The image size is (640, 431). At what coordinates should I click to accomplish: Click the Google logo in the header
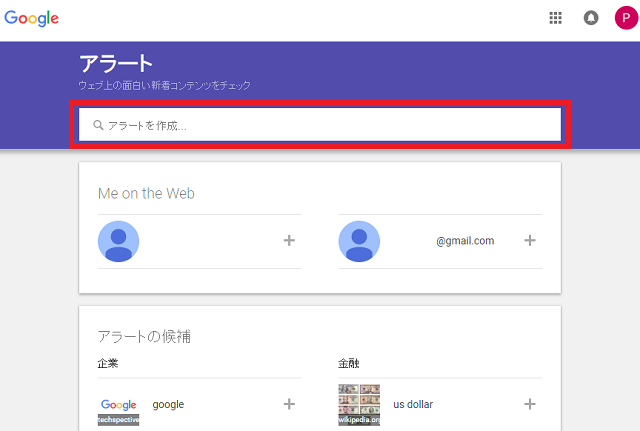[31, 18]
